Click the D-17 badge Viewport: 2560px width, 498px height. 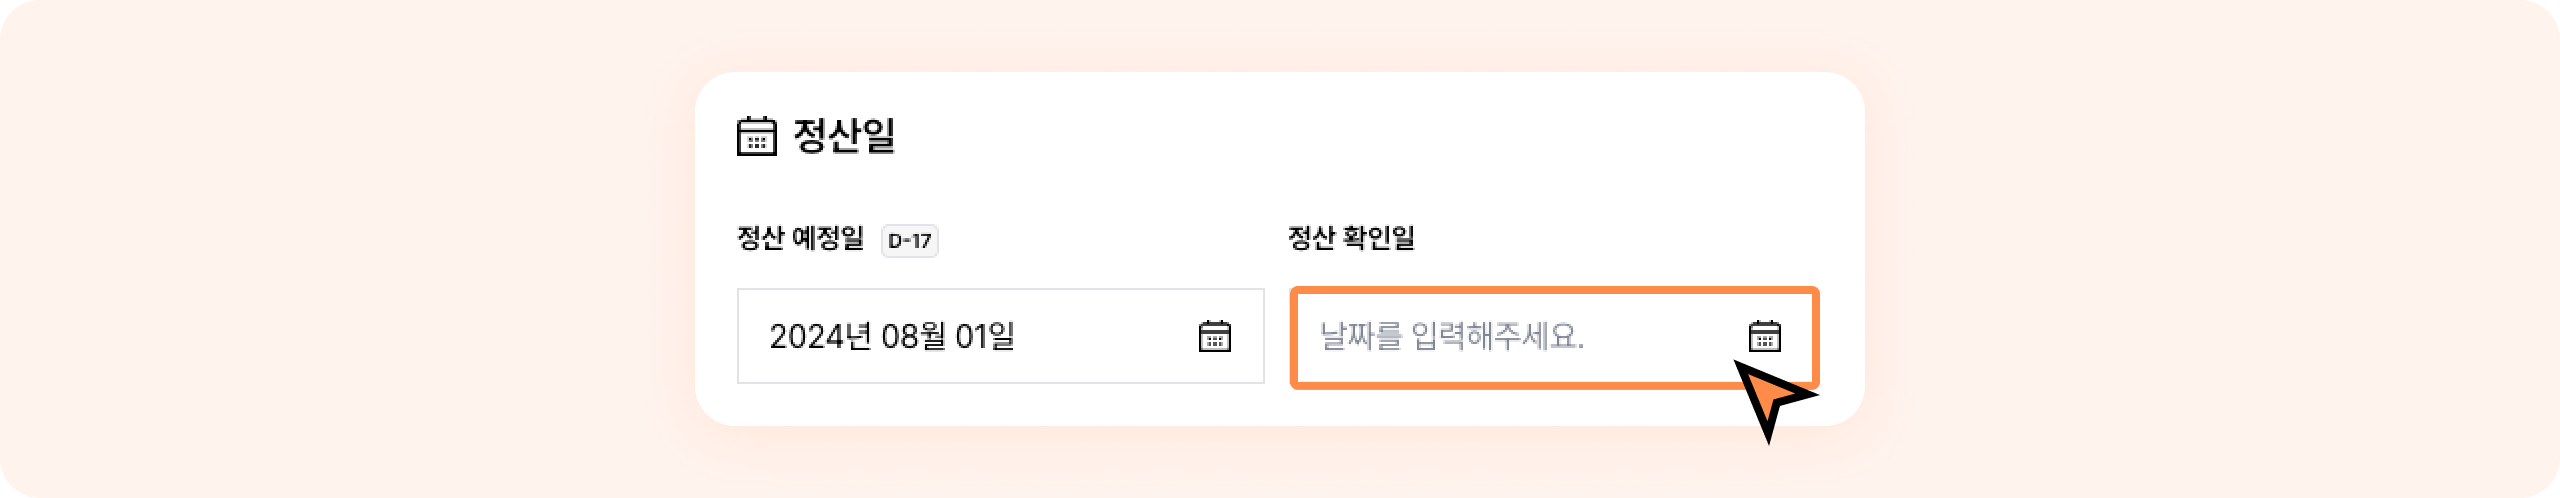point(909,241)
